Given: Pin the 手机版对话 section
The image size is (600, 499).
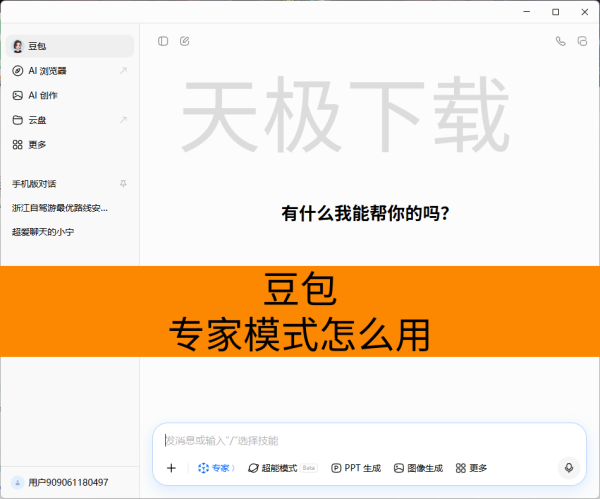Looking at the screenshot, I should point(123,184).
